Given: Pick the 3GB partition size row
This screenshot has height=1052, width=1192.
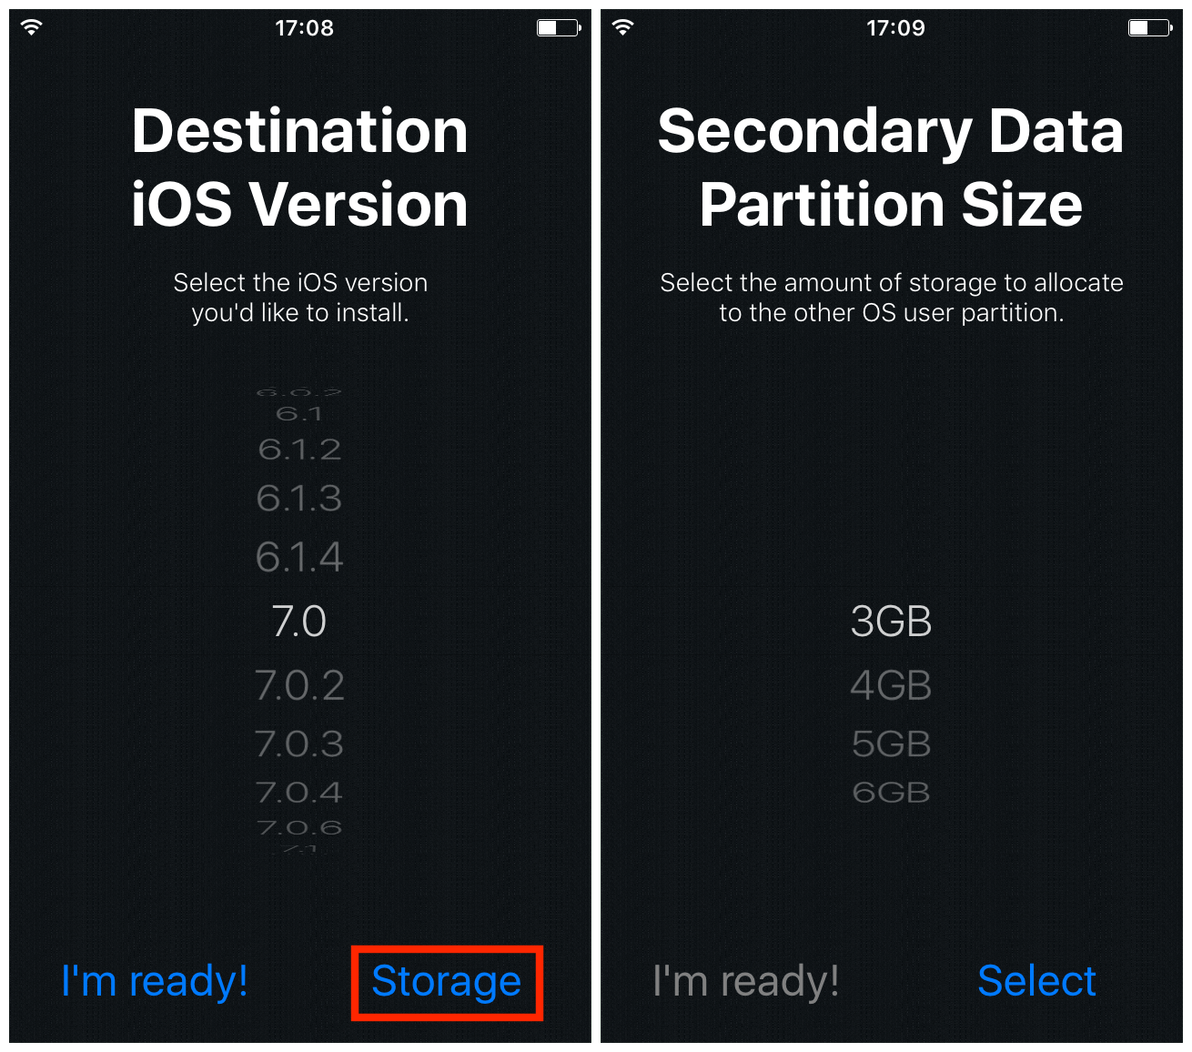Looking at the screenshot, I should [891, 621].
